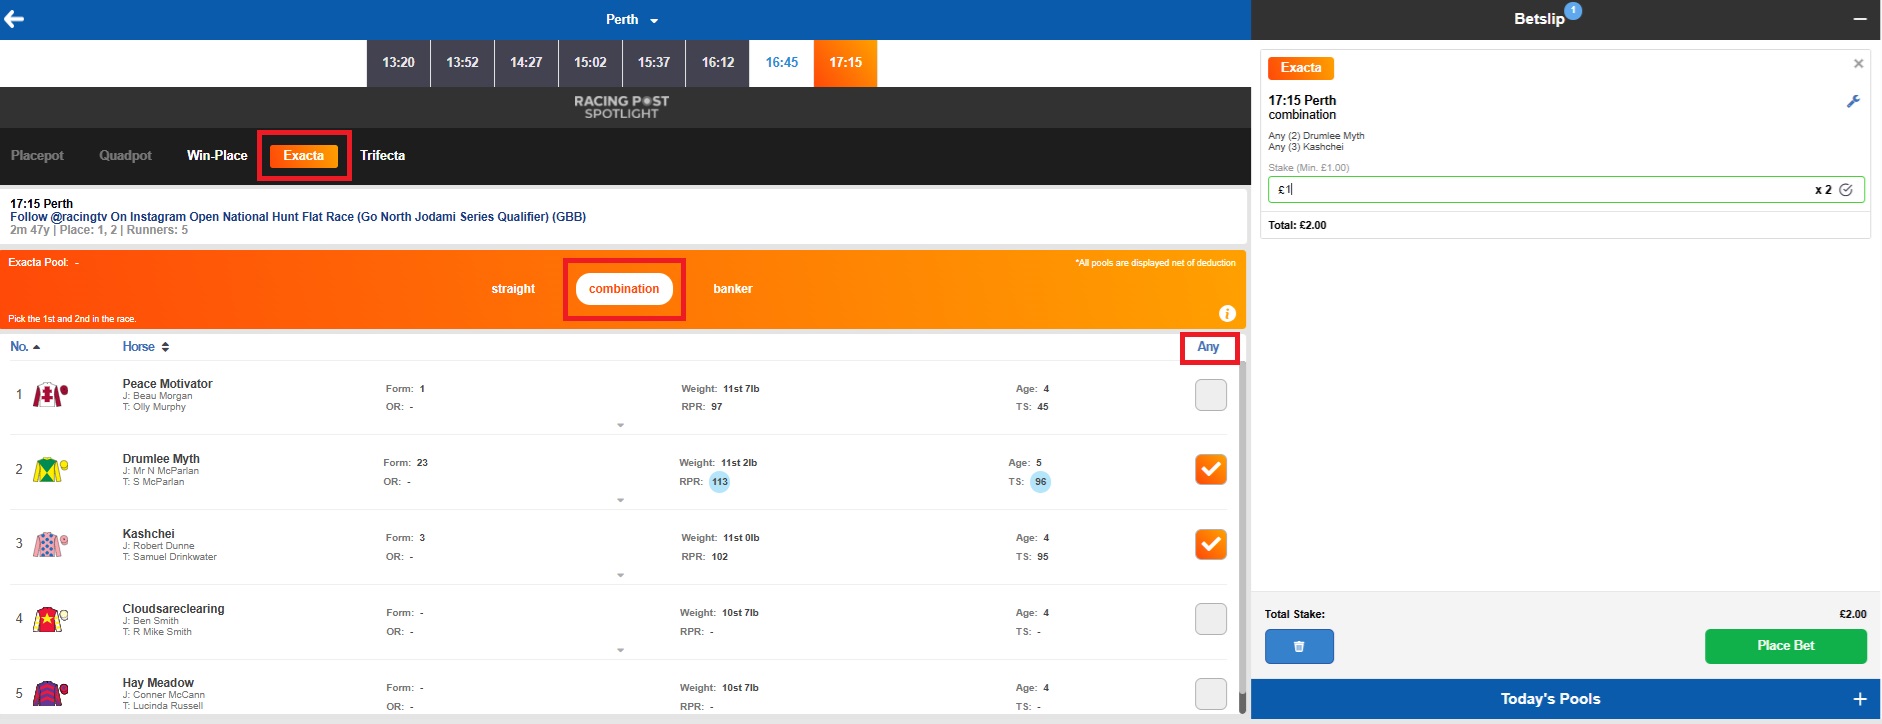Select the 15:37 race time
Image resolution: width=1882 pixels, height=724 pixels.
point(654,63)
